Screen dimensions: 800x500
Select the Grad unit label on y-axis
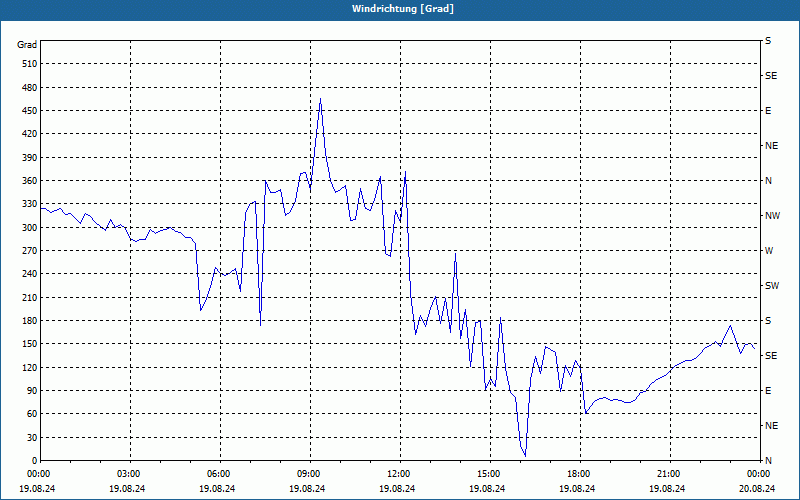[x=27, y=45]
